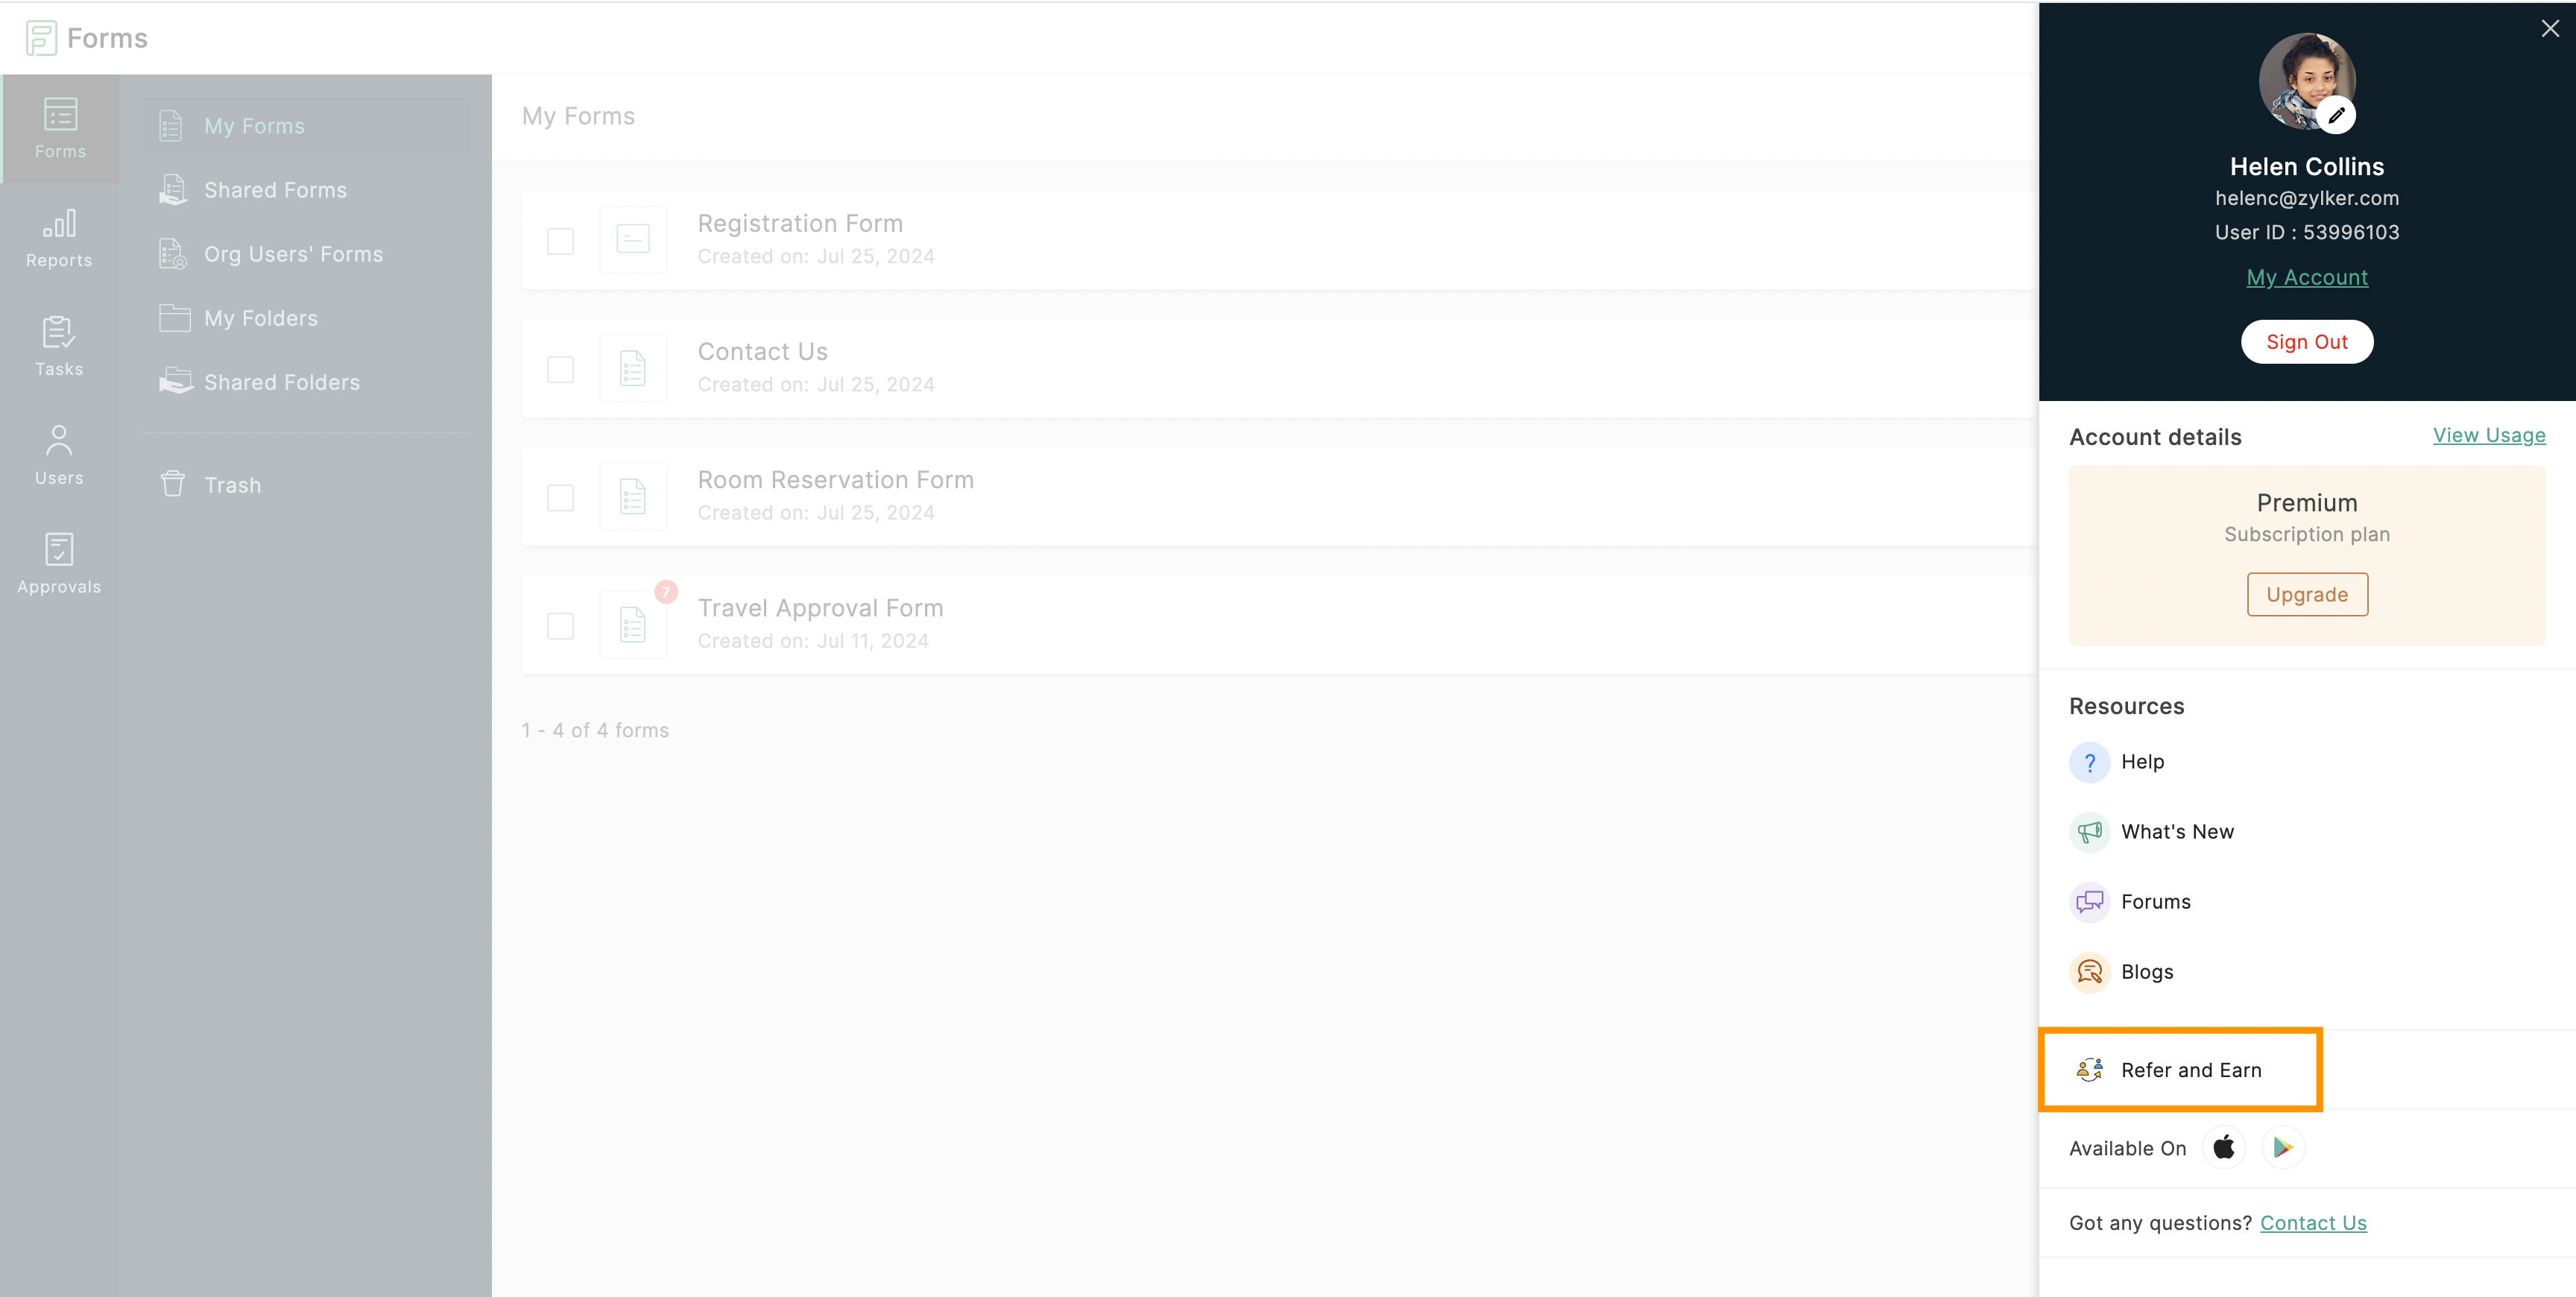The image size is (2576, 1297).
Task: Expand the My Folders section
Action: coord(259,318)
